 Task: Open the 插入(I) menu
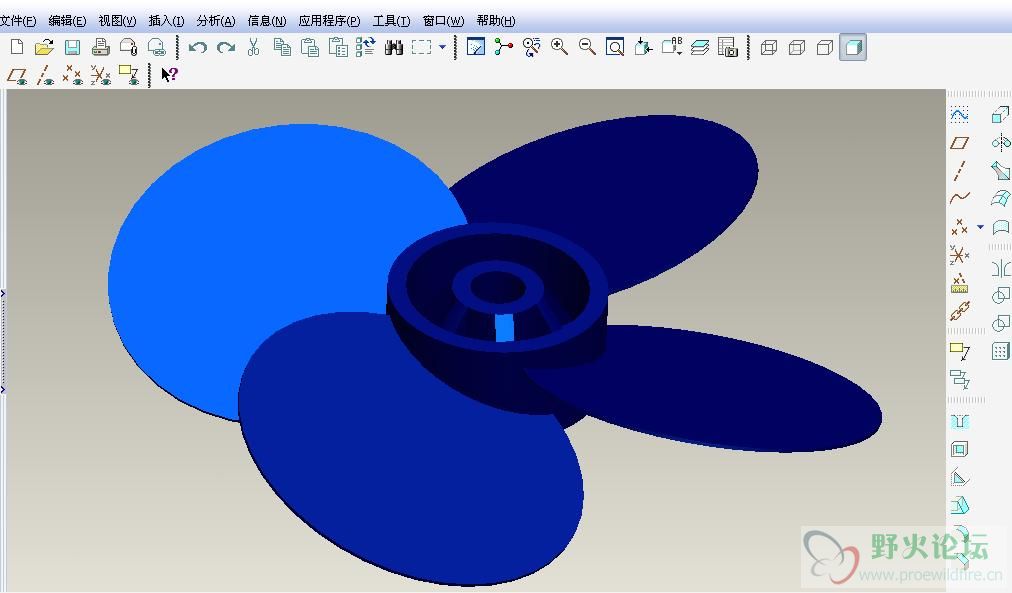click(x=166, y=21)
